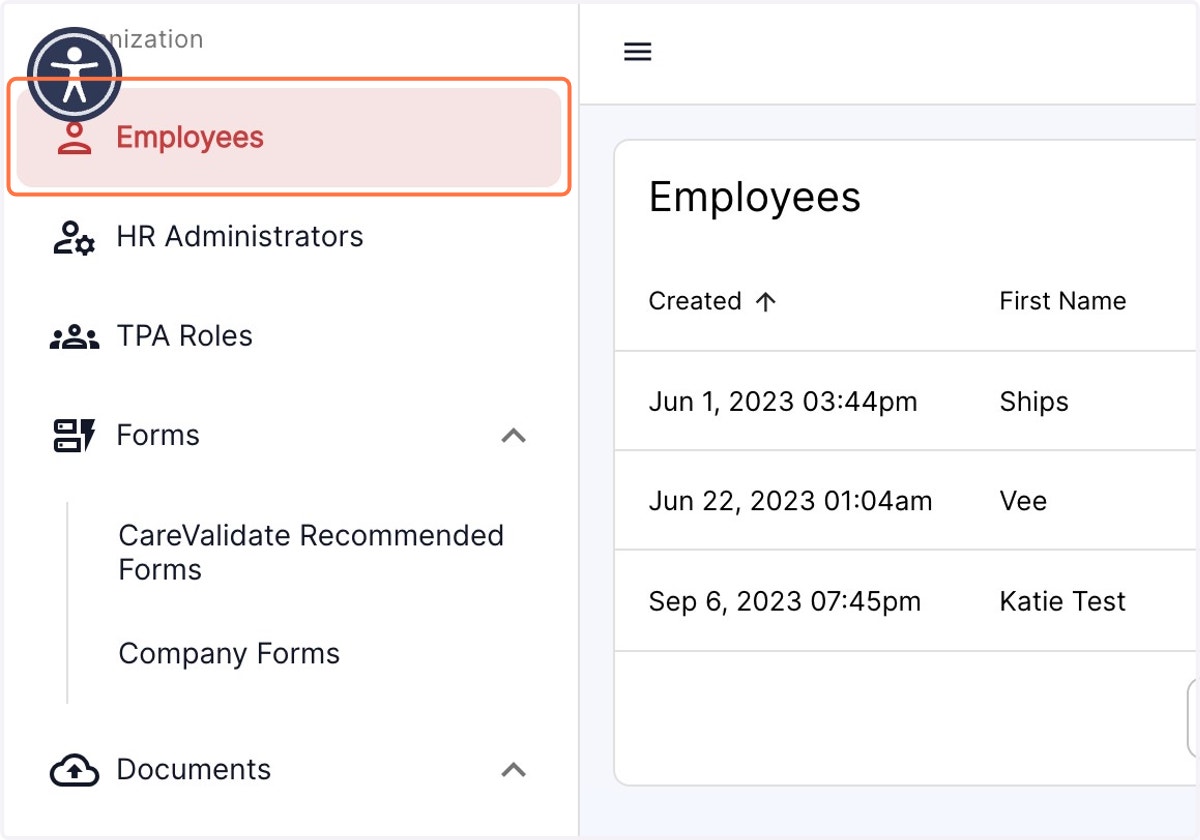Click the HR Administrators gear-person icon
This screenshot has height=840, width=1200.
(x=74, y=237)
